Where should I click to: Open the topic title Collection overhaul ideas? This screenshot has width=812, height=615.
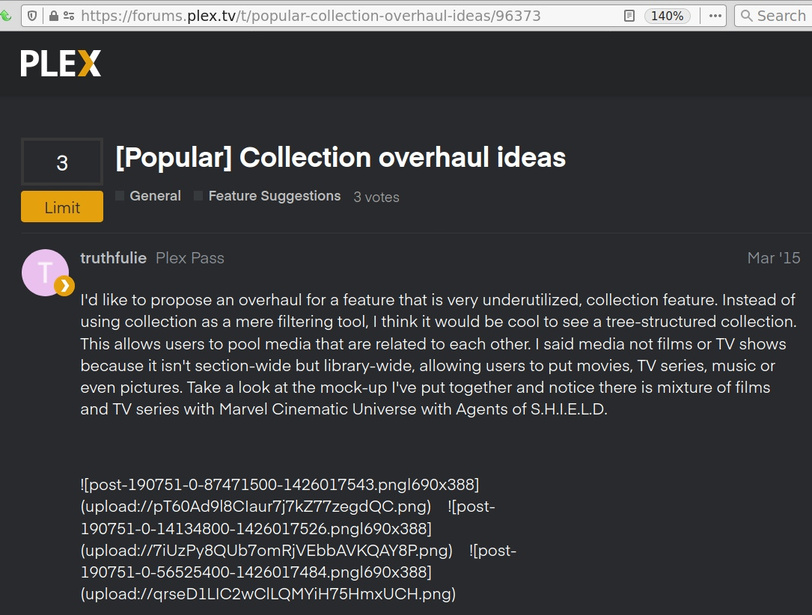340,157
